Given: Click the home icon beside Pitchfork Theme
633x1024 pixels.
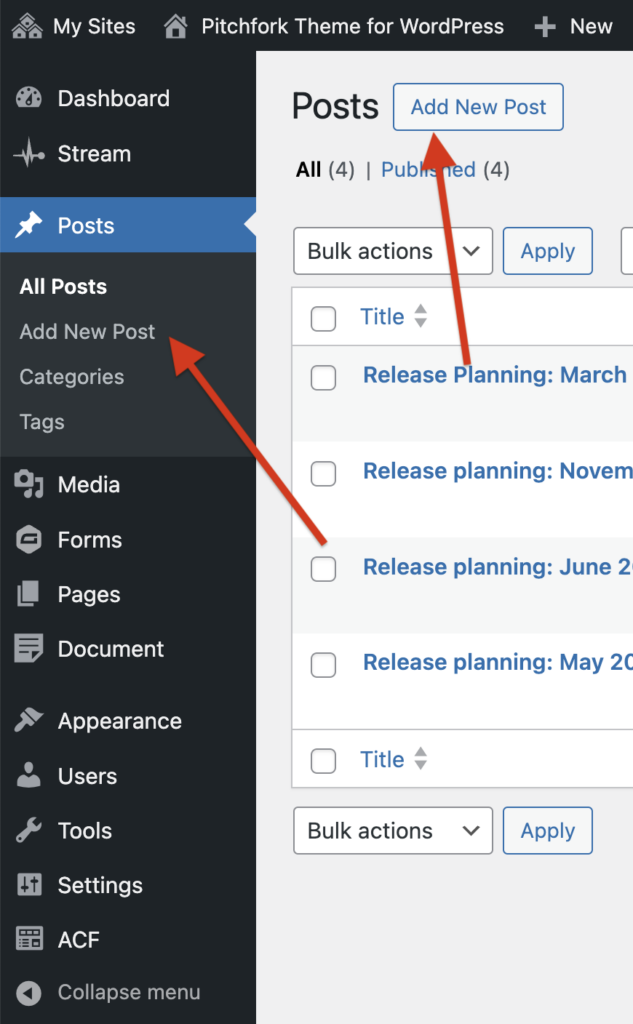Looking at the screenshot, I should click(x=176, y=26).
